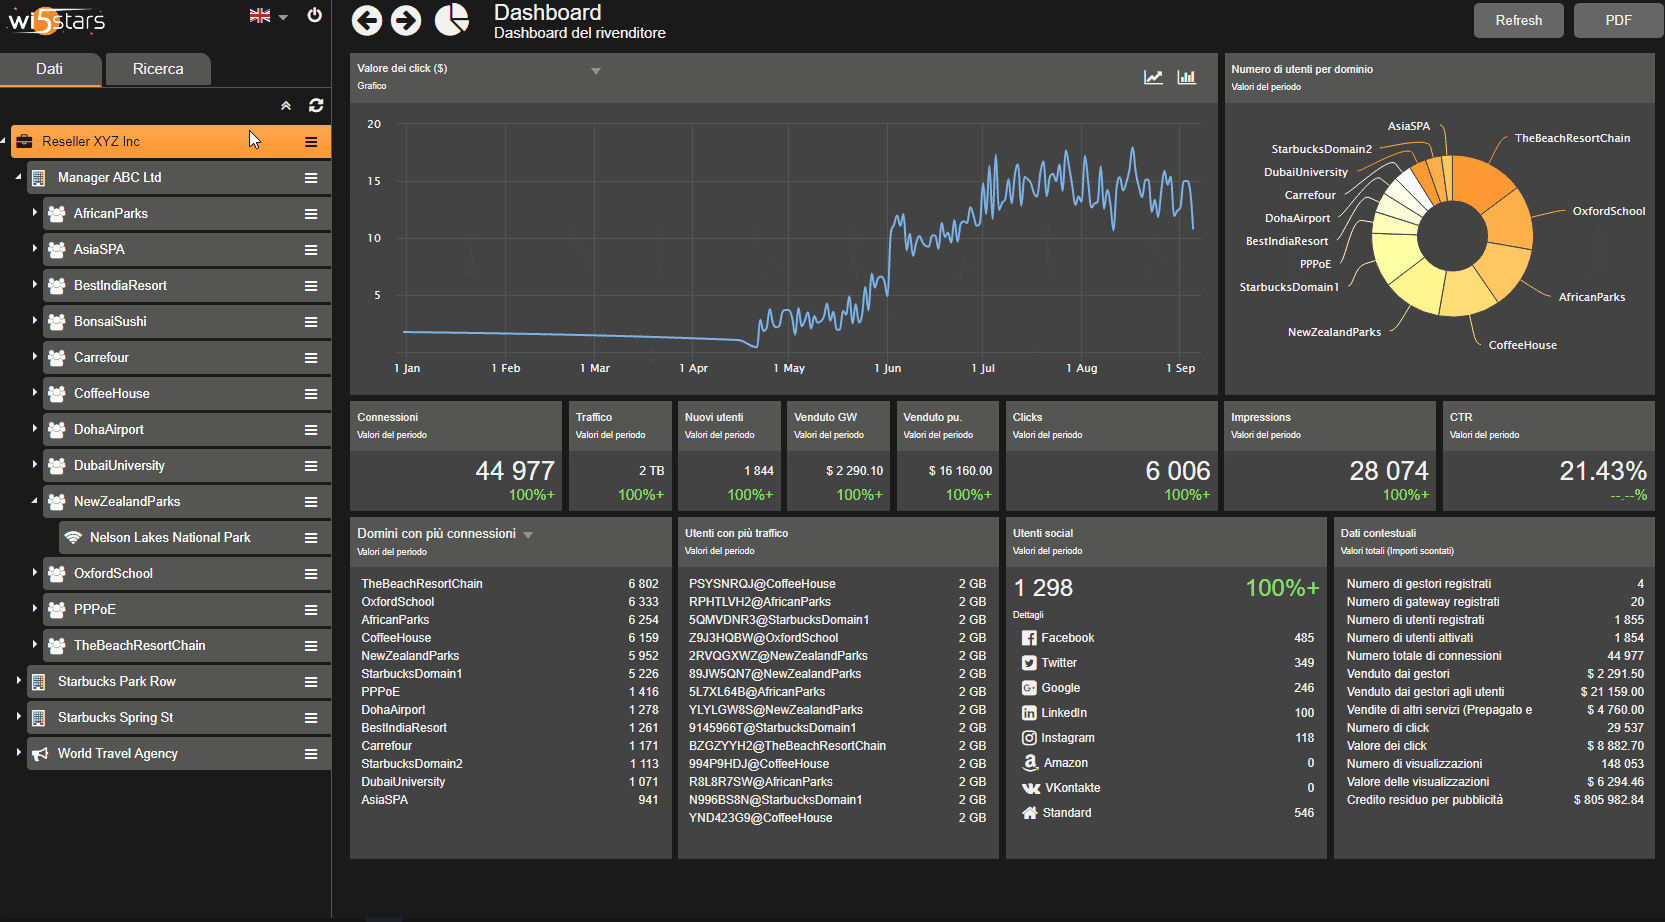Open PPPoE row menu icon

coord(311,610)
